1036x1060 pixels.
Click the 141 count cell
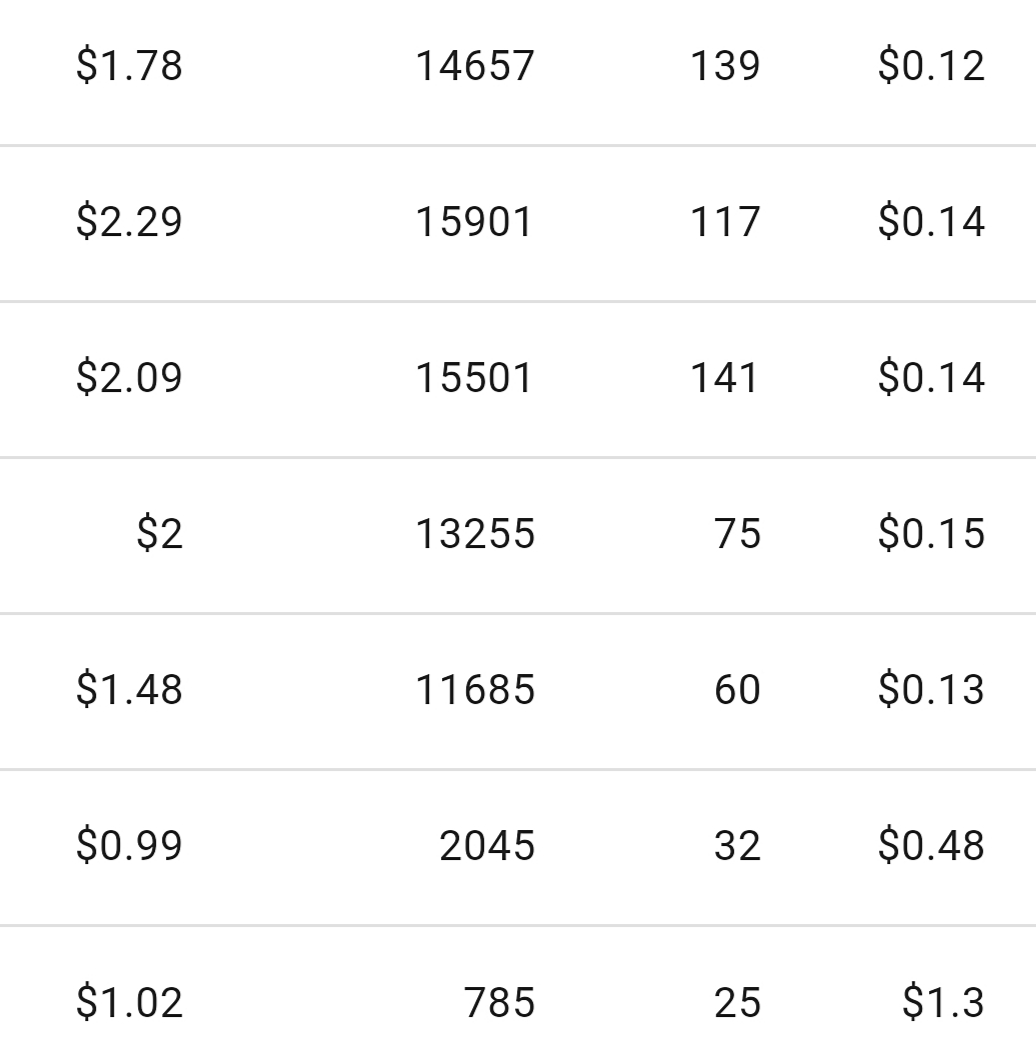725,378
